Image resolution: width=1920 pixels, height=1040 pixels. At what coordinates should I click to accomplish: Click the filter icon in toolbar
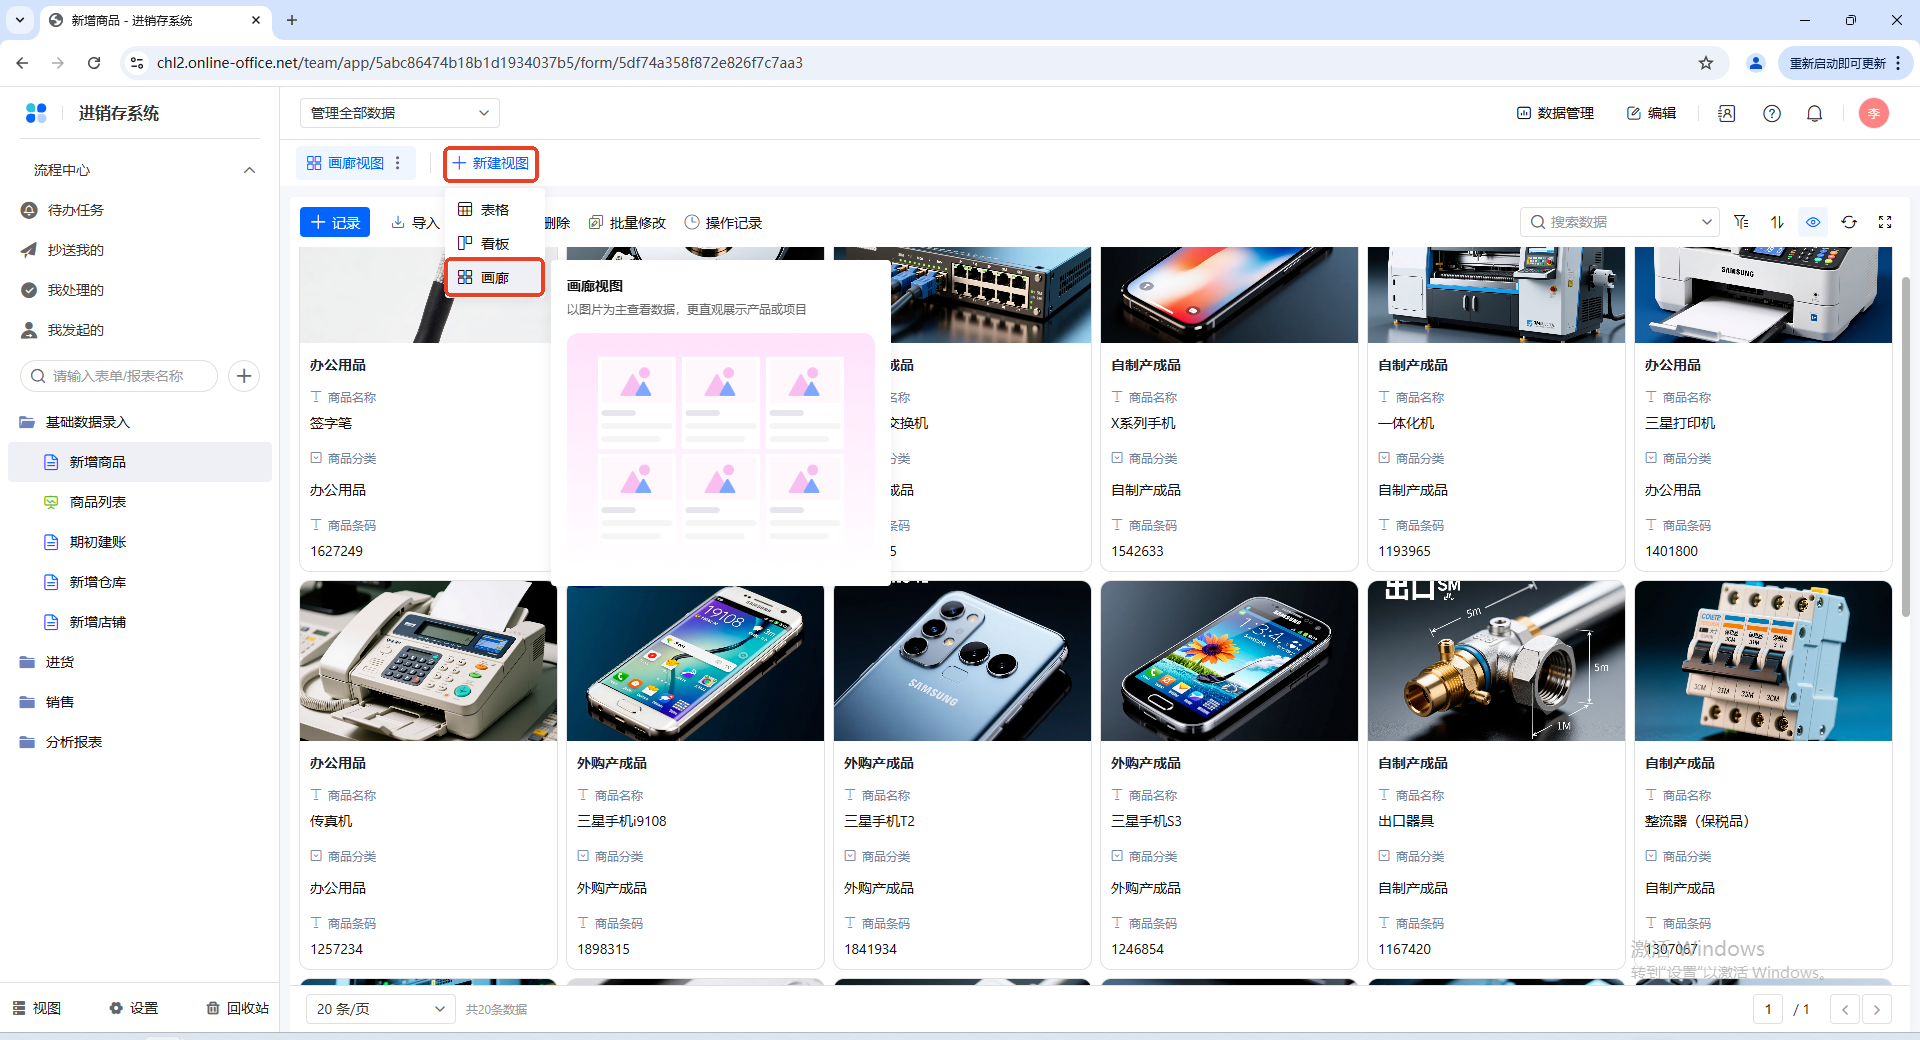(1741, 222)
